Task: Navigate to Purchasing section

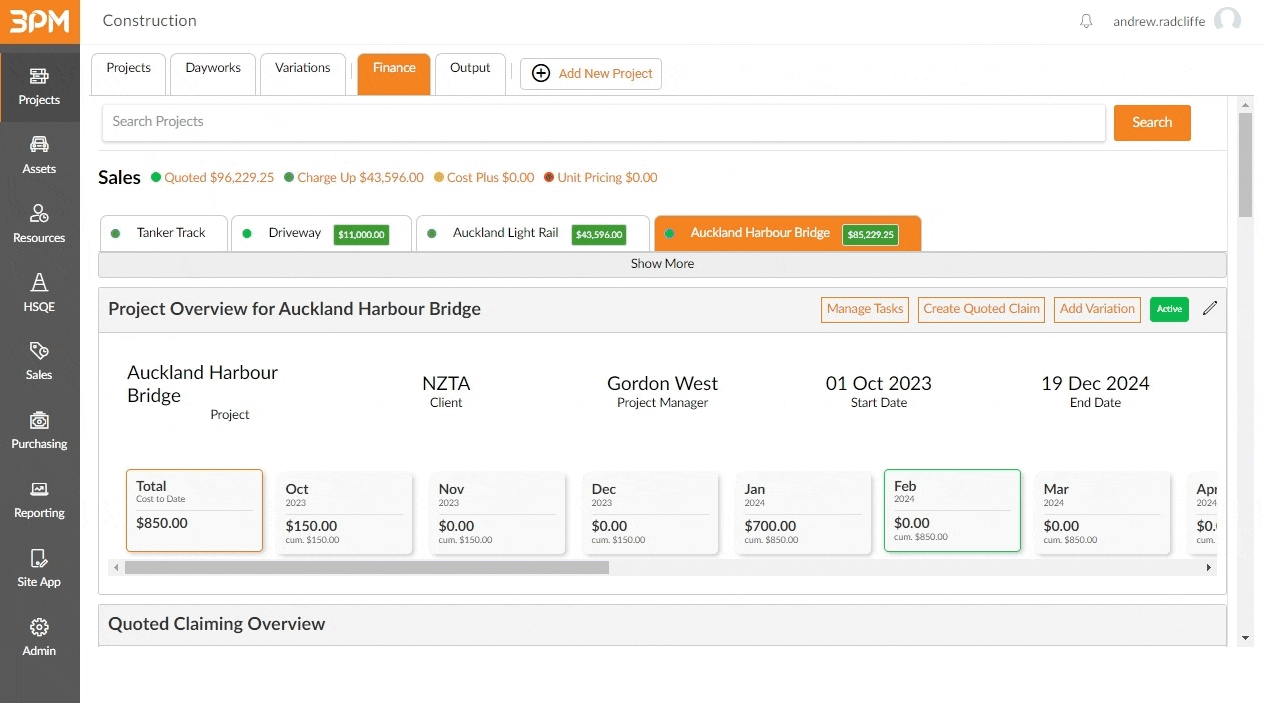Action: (x=39, y=431)
